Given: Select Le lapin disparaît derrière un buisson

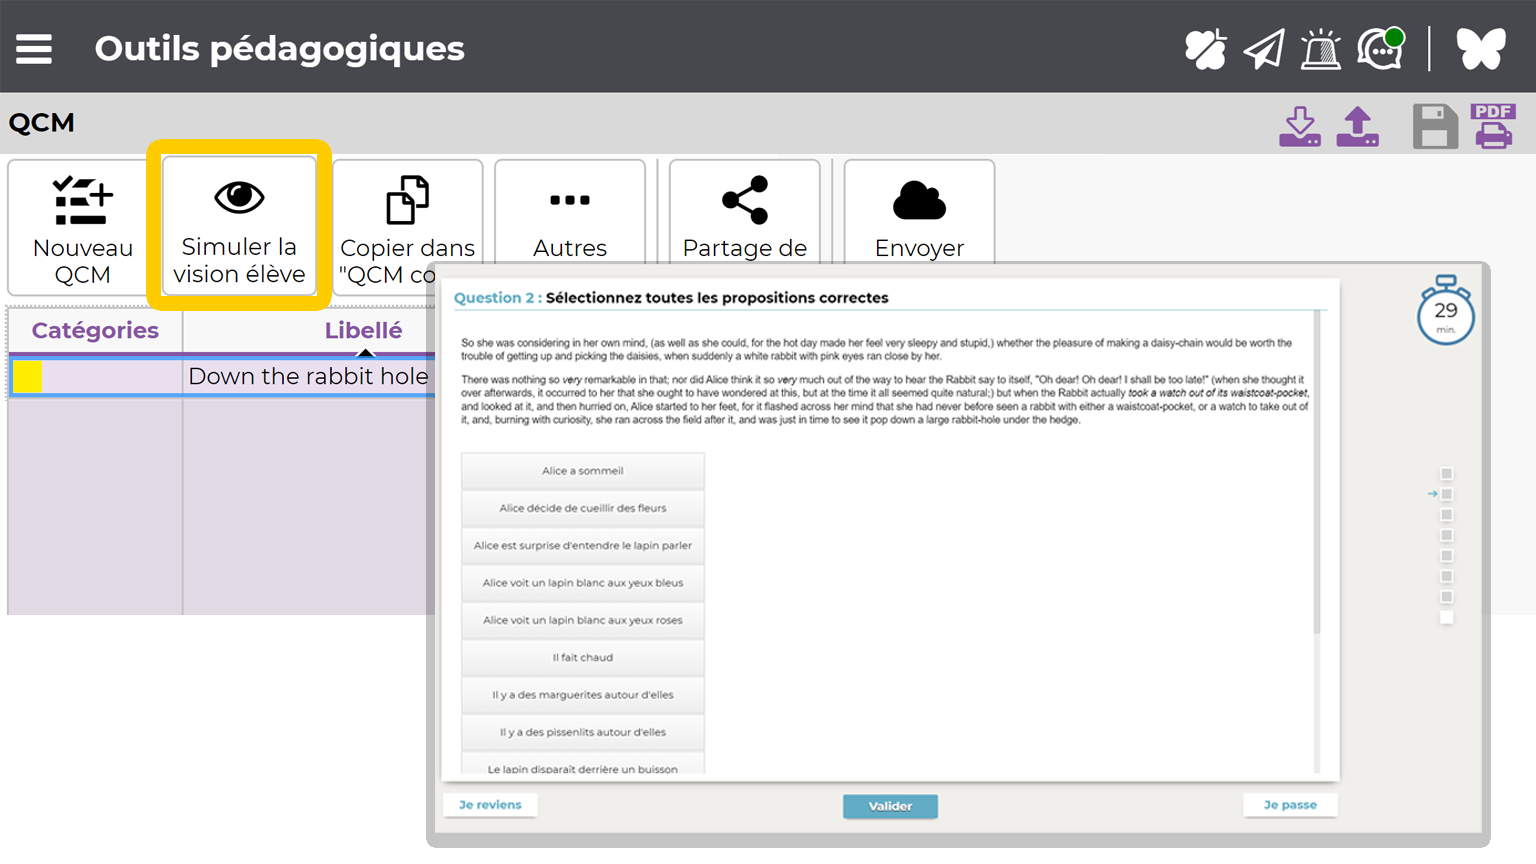Looking at the screenshot, I should 583,765.
